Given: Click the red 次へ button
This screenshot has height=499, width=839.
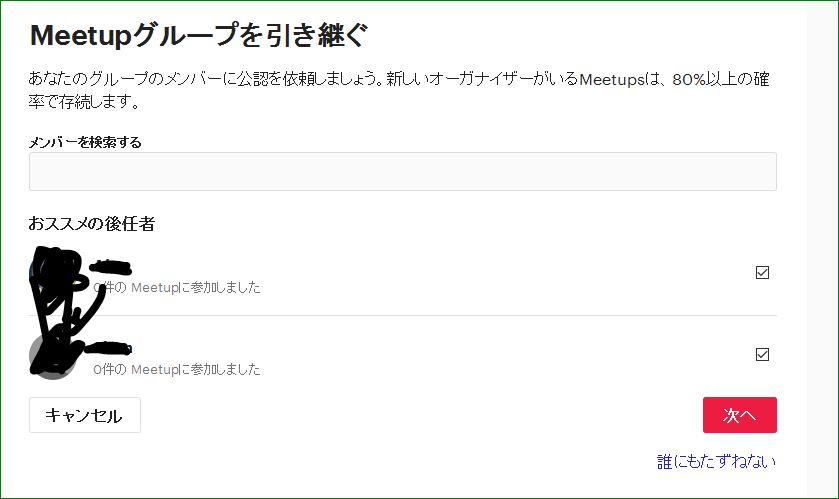Looking at the screenshot, I should (739, 415).
